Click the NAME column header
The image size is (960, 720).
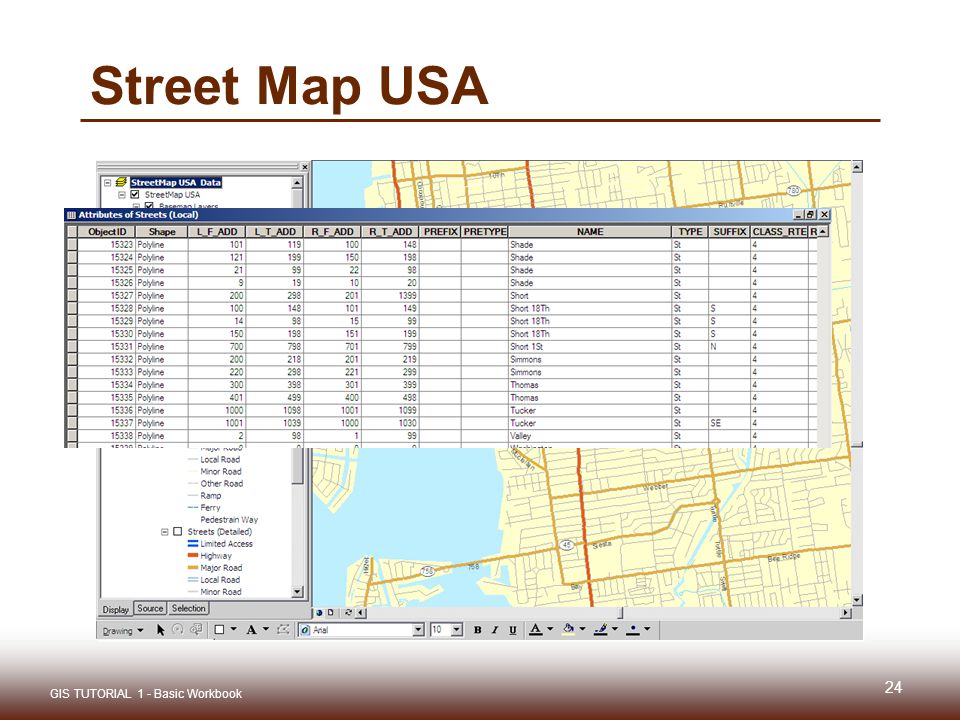tap(590, 232)
